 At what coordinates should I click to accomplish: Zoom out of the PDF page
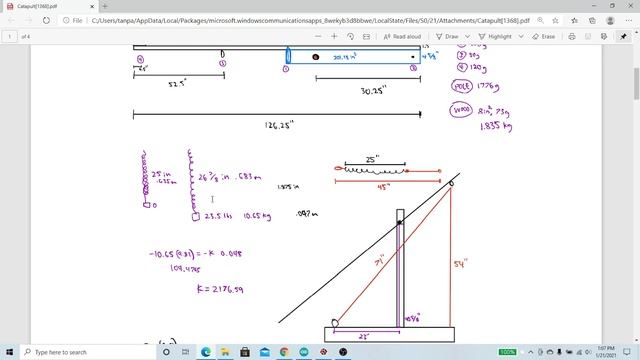point(318,36)
